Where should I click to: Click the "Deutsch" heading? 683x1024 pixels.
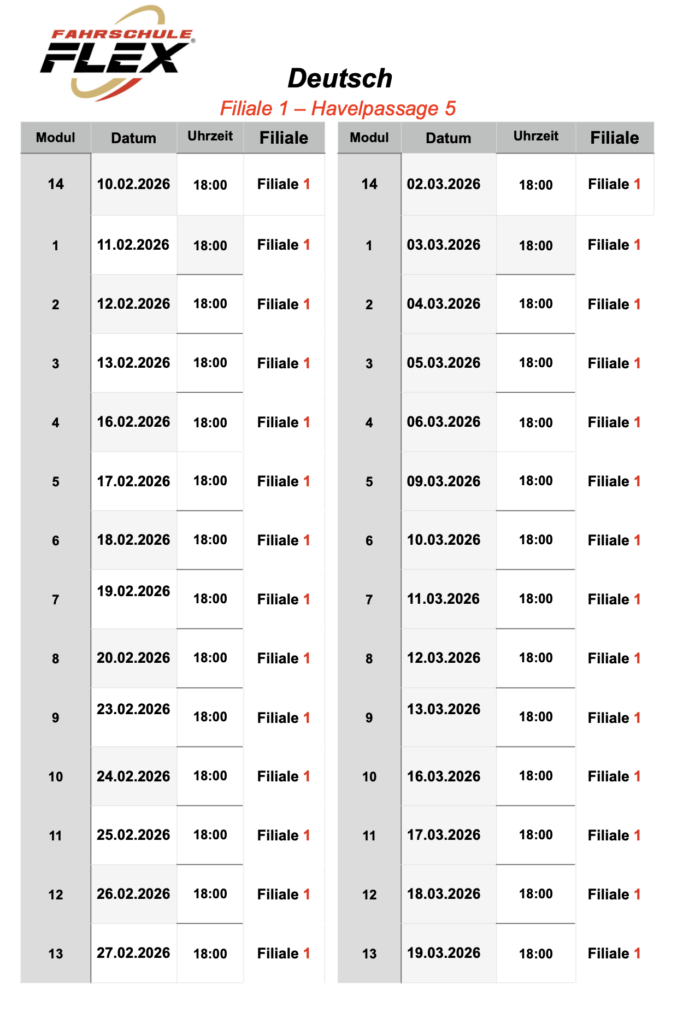point(340,78)
